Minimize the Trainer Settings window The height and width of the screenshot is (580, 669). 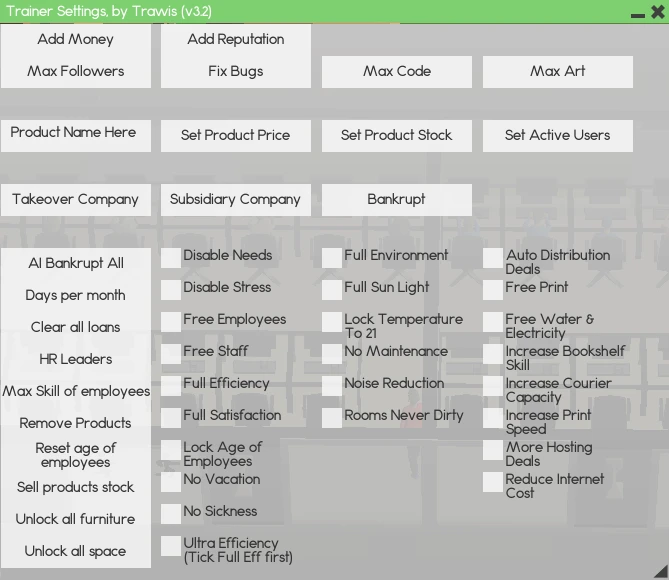638,15
